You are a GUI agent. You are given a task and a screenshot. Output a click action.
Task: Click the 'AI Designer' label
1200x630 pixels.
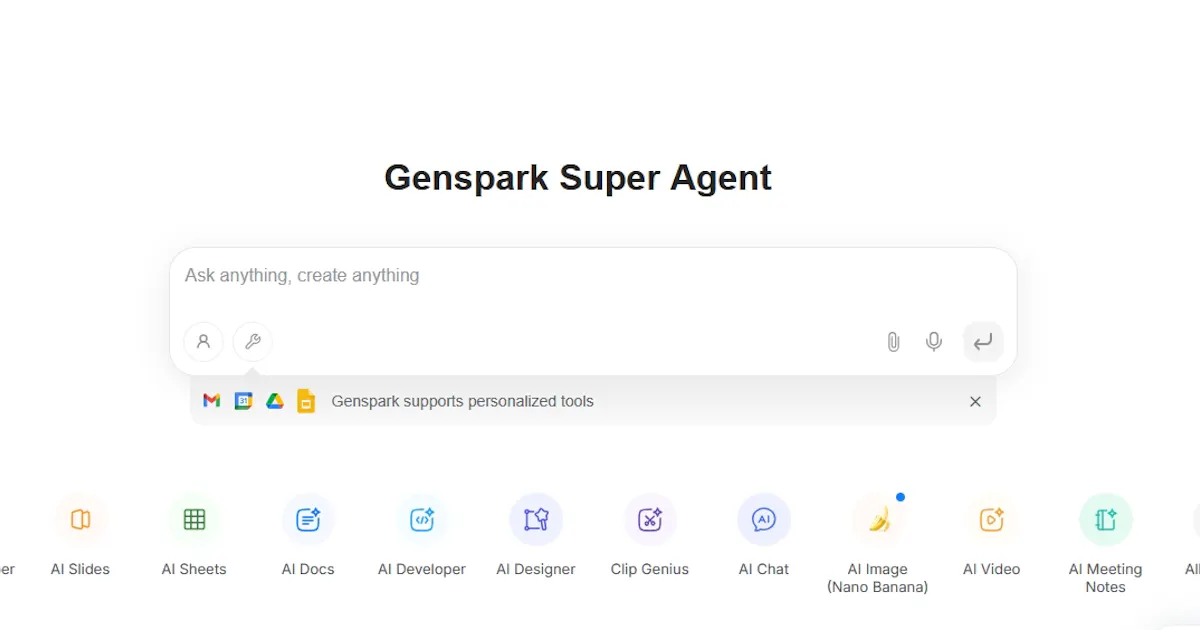pyautogui.click(x=536, y=569)
